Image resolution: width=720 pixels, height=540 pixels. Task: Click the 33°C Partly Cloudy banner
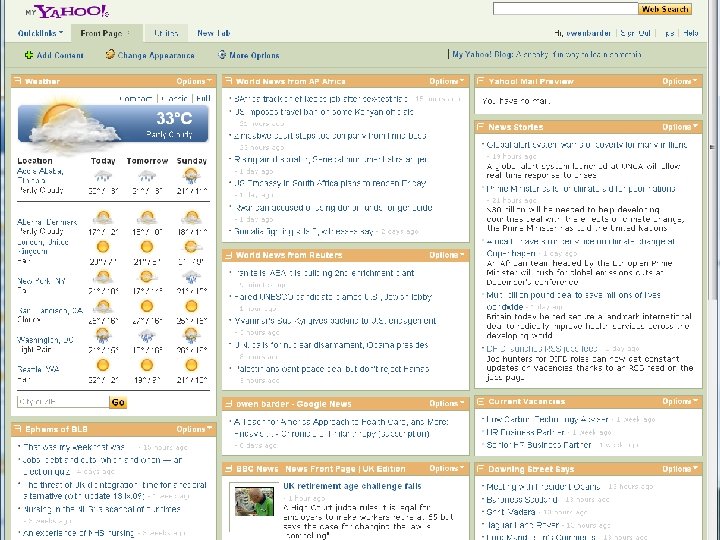click(113, 123)
